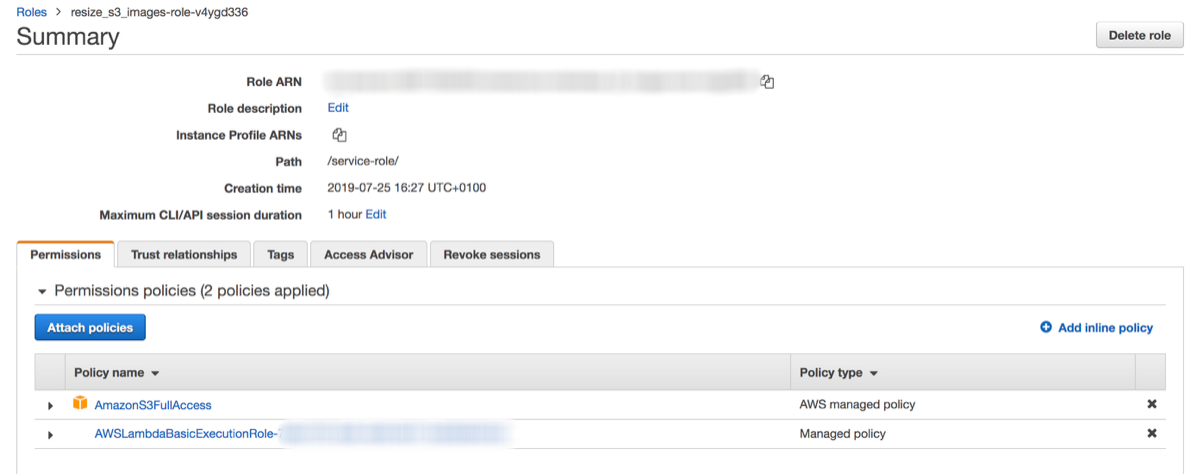Sort by Policy name column arrow

coord(155,373)
